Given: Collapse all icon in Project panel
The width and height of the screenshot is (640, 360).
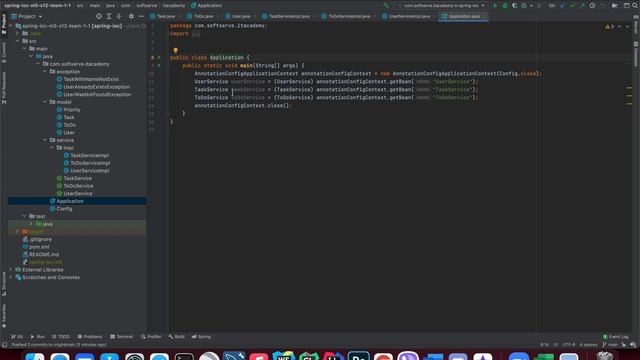Looking at the screenshot, I should 119,16.
